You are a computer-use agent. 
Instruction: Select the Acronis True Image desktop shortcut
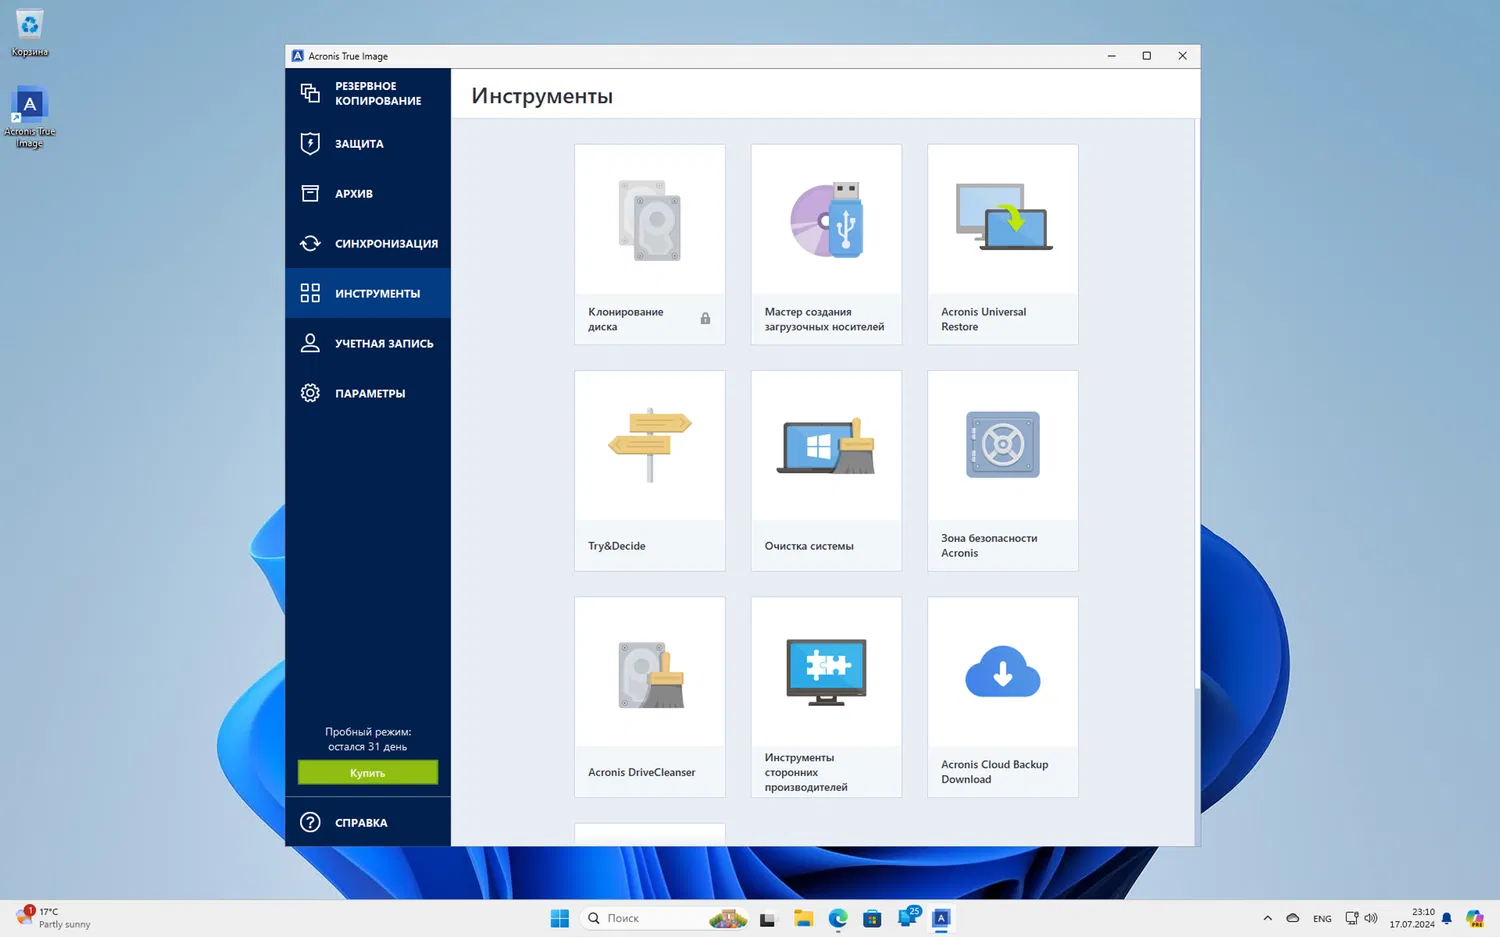(30, 117)
